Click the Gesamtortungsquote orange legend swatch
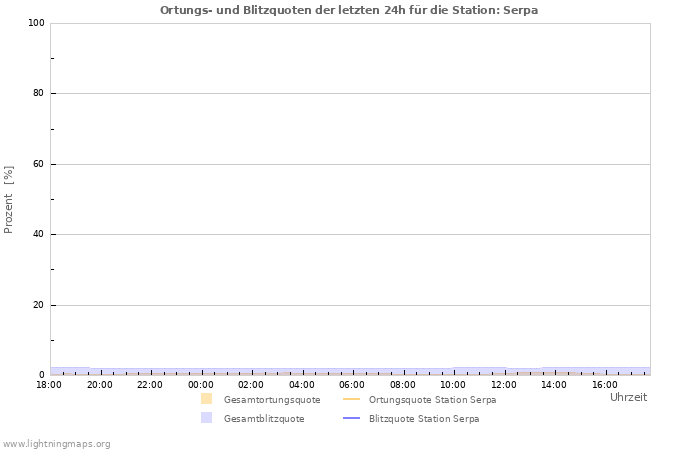Screen dimensions: 700x450 tap(206, 399)
